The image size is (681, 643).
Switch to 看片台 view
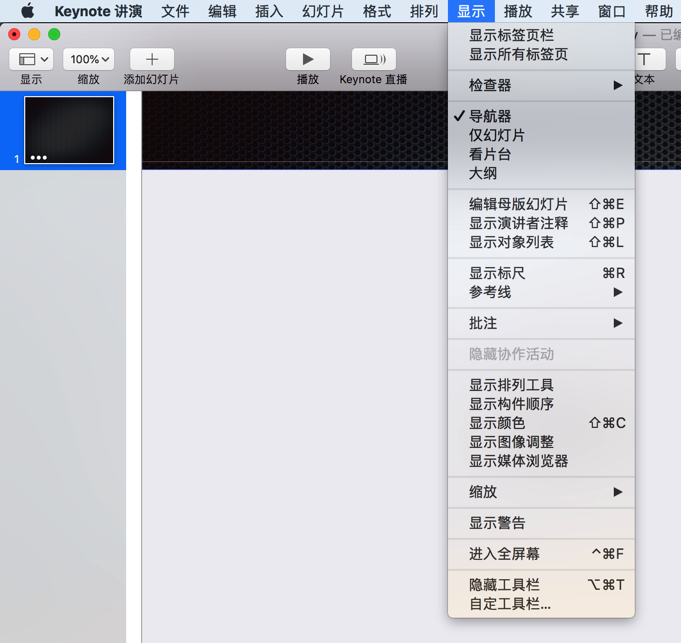(541, 155)
